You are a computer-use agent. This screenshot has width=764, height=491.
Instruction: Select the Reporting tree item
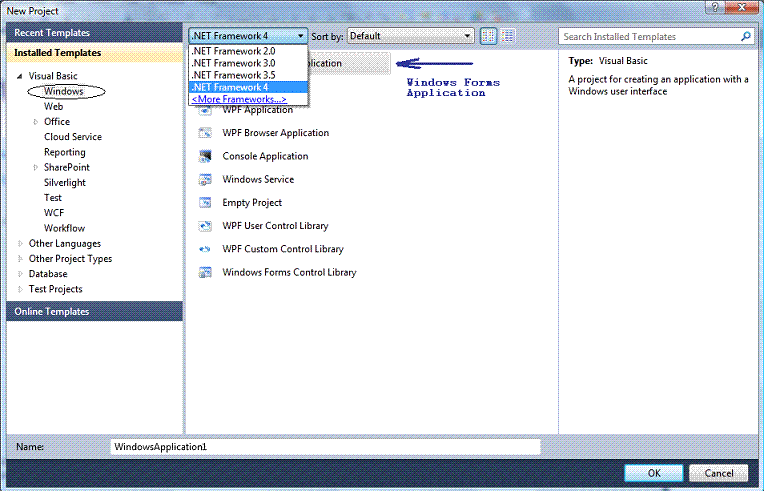tap(65, 152)
